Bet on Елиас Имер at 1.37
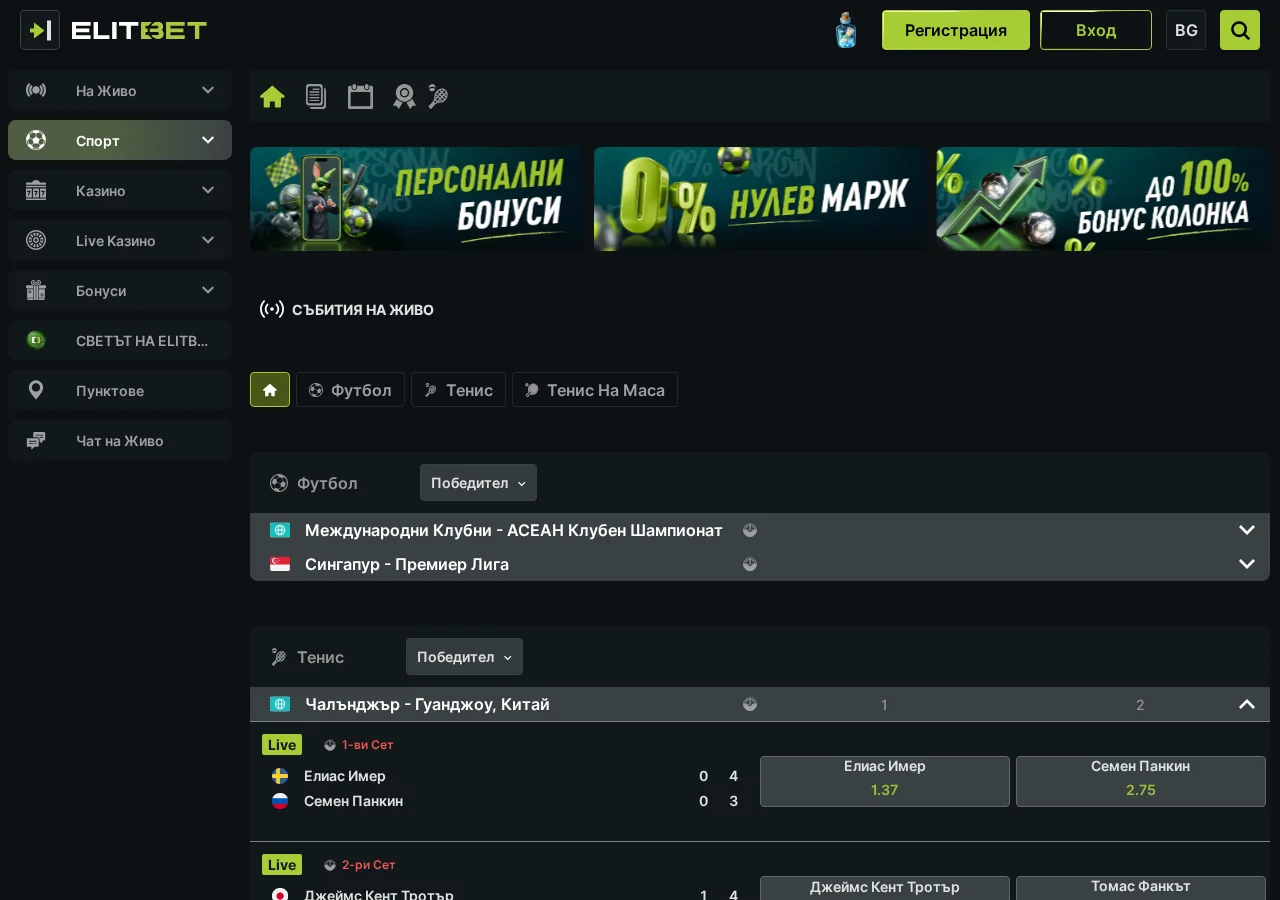This screenshot has width=1280, height=900. pyautogui.click(x=885, y=781)
